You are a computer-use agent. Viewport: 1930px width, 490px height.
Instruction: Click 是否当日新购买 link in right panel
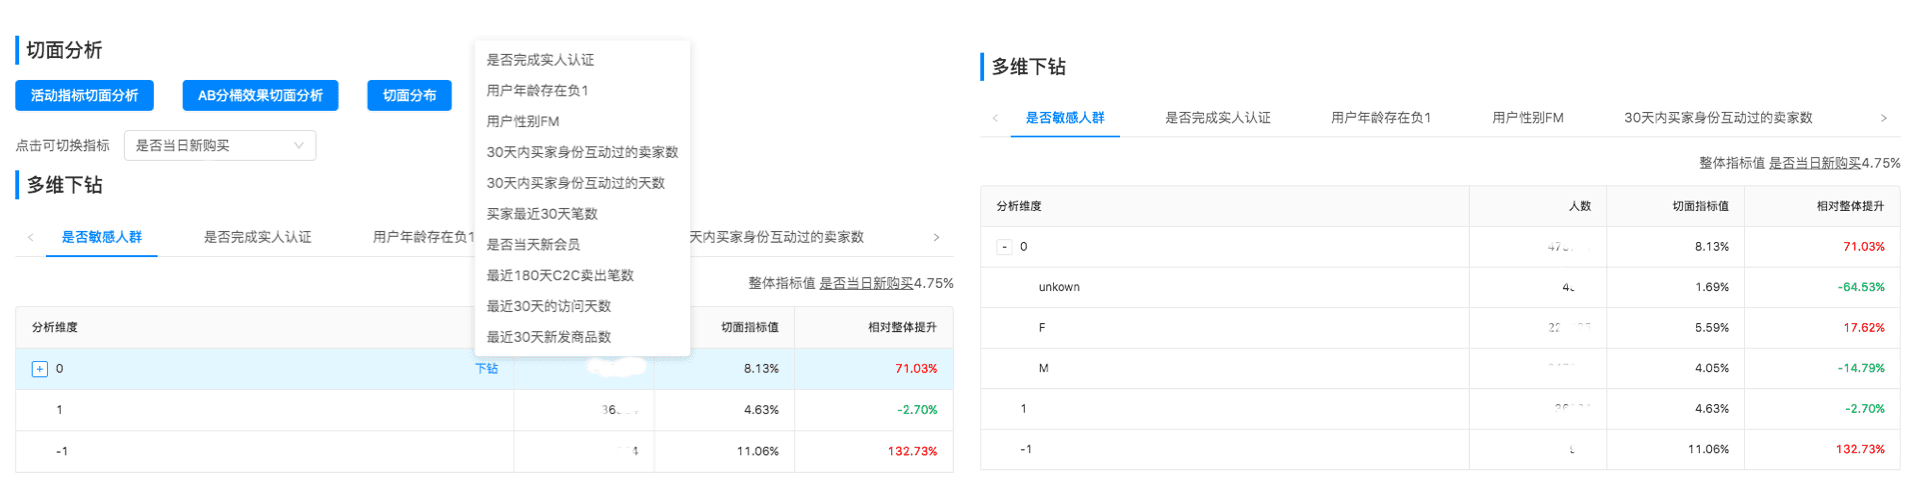click(1814, 163)
